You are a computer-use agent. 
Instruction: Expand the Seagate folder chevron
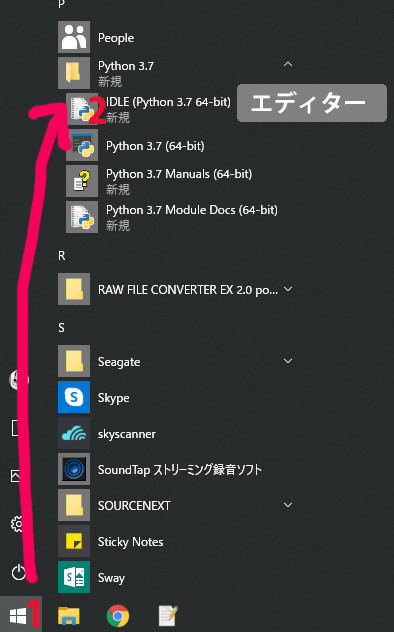click(288, 361)
